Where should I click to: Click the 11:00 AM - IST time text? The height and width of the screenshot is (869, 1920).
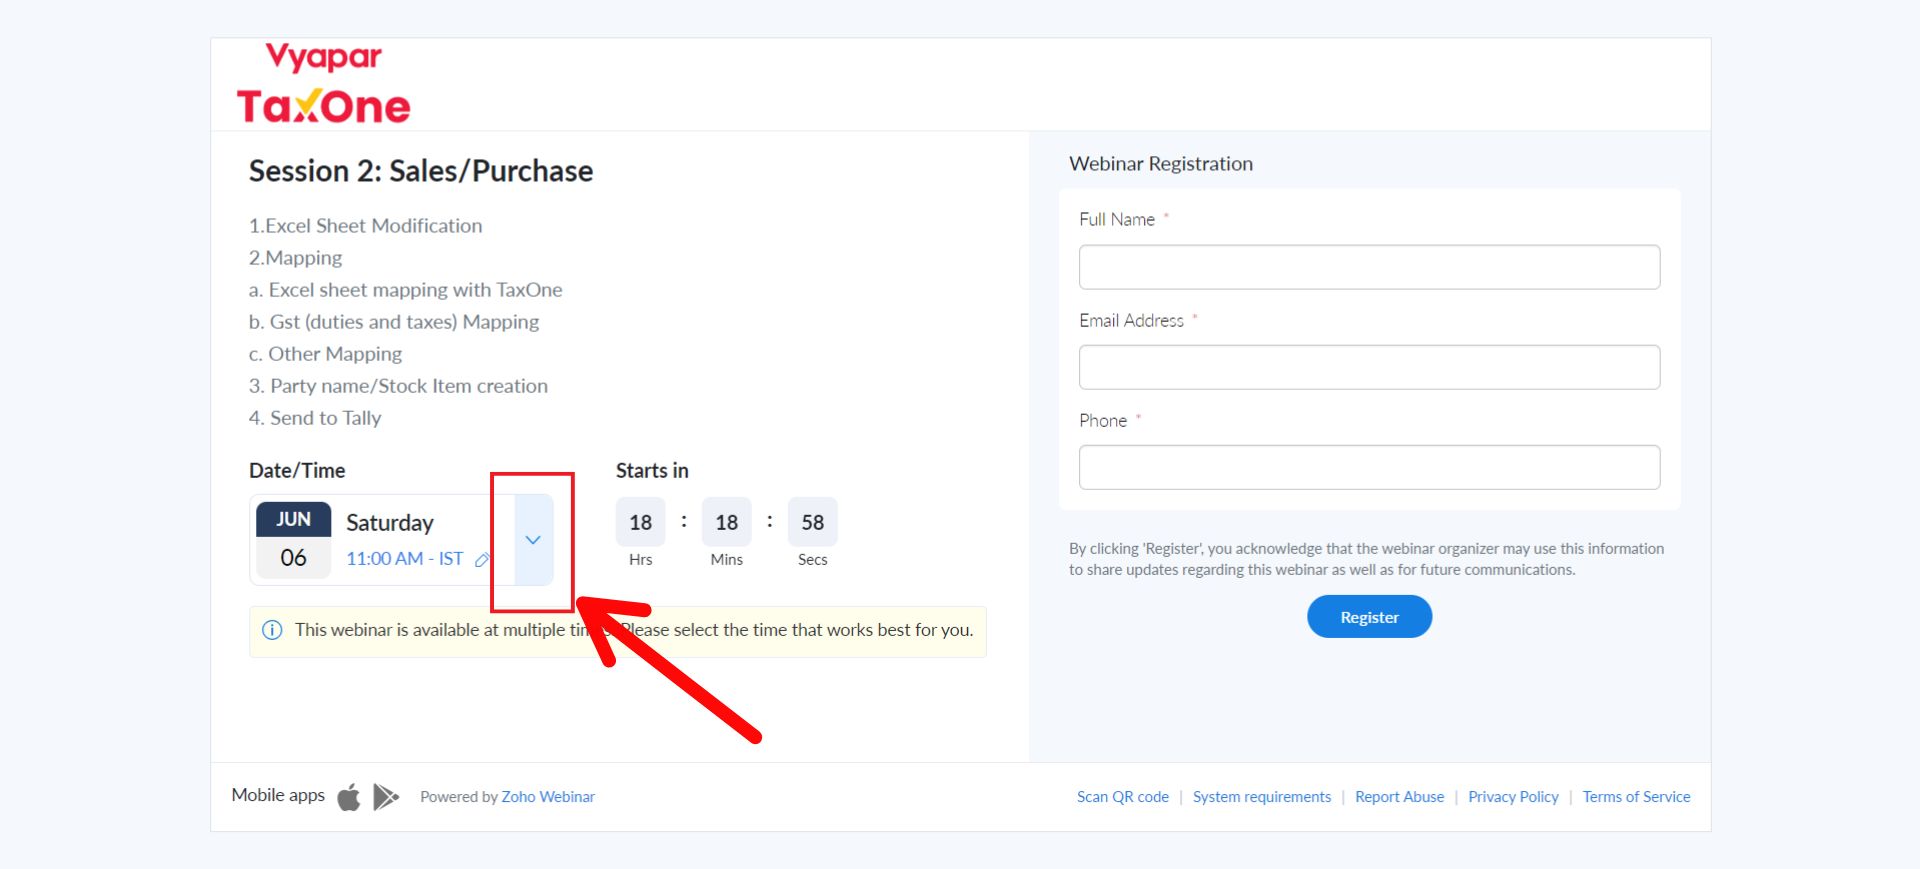405,559
